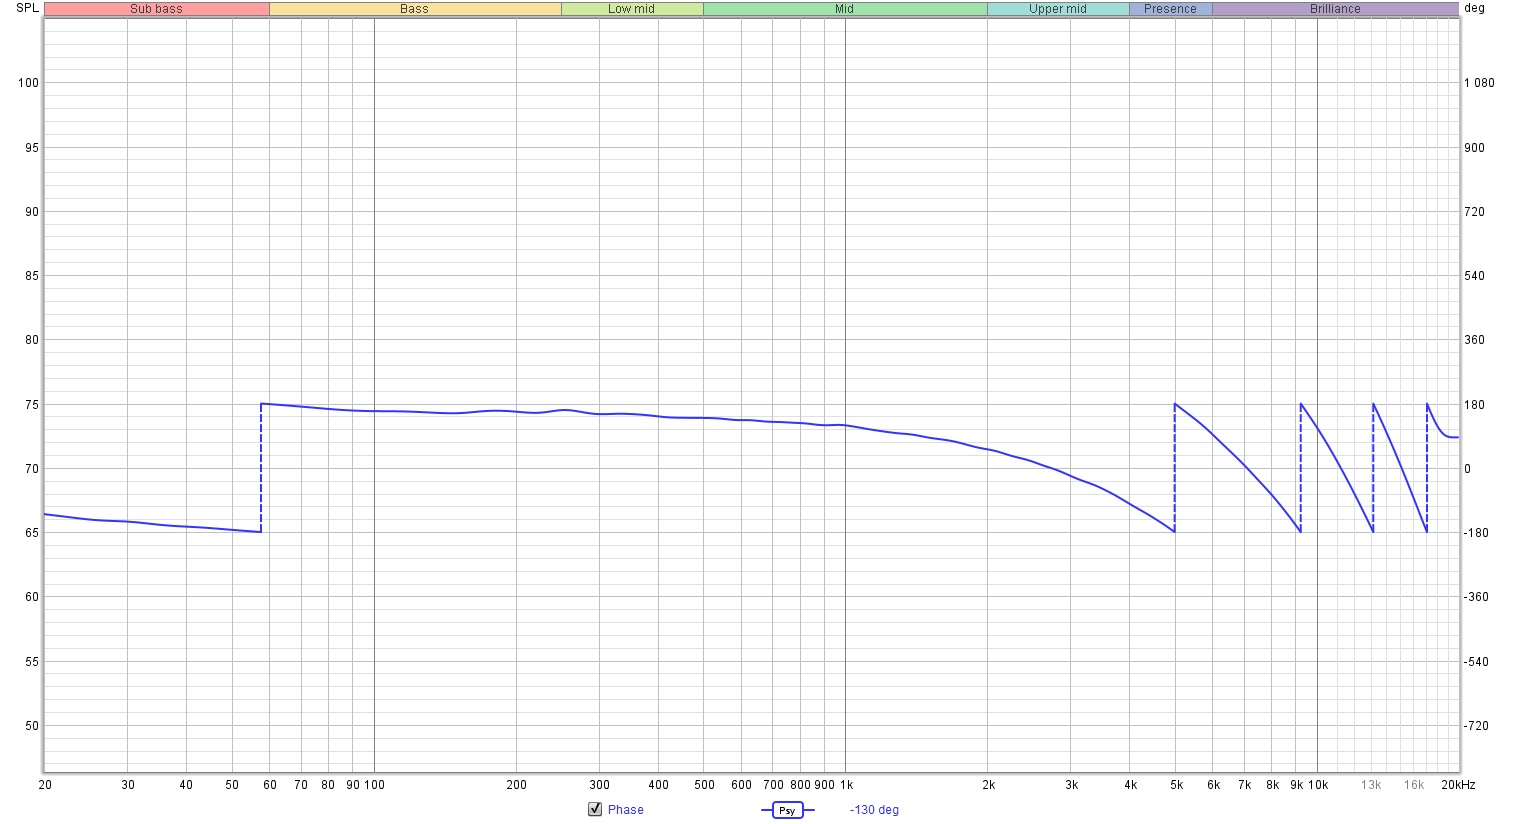
Task: Select the 900 degree axis value
Action: (x=1475, y=148)
